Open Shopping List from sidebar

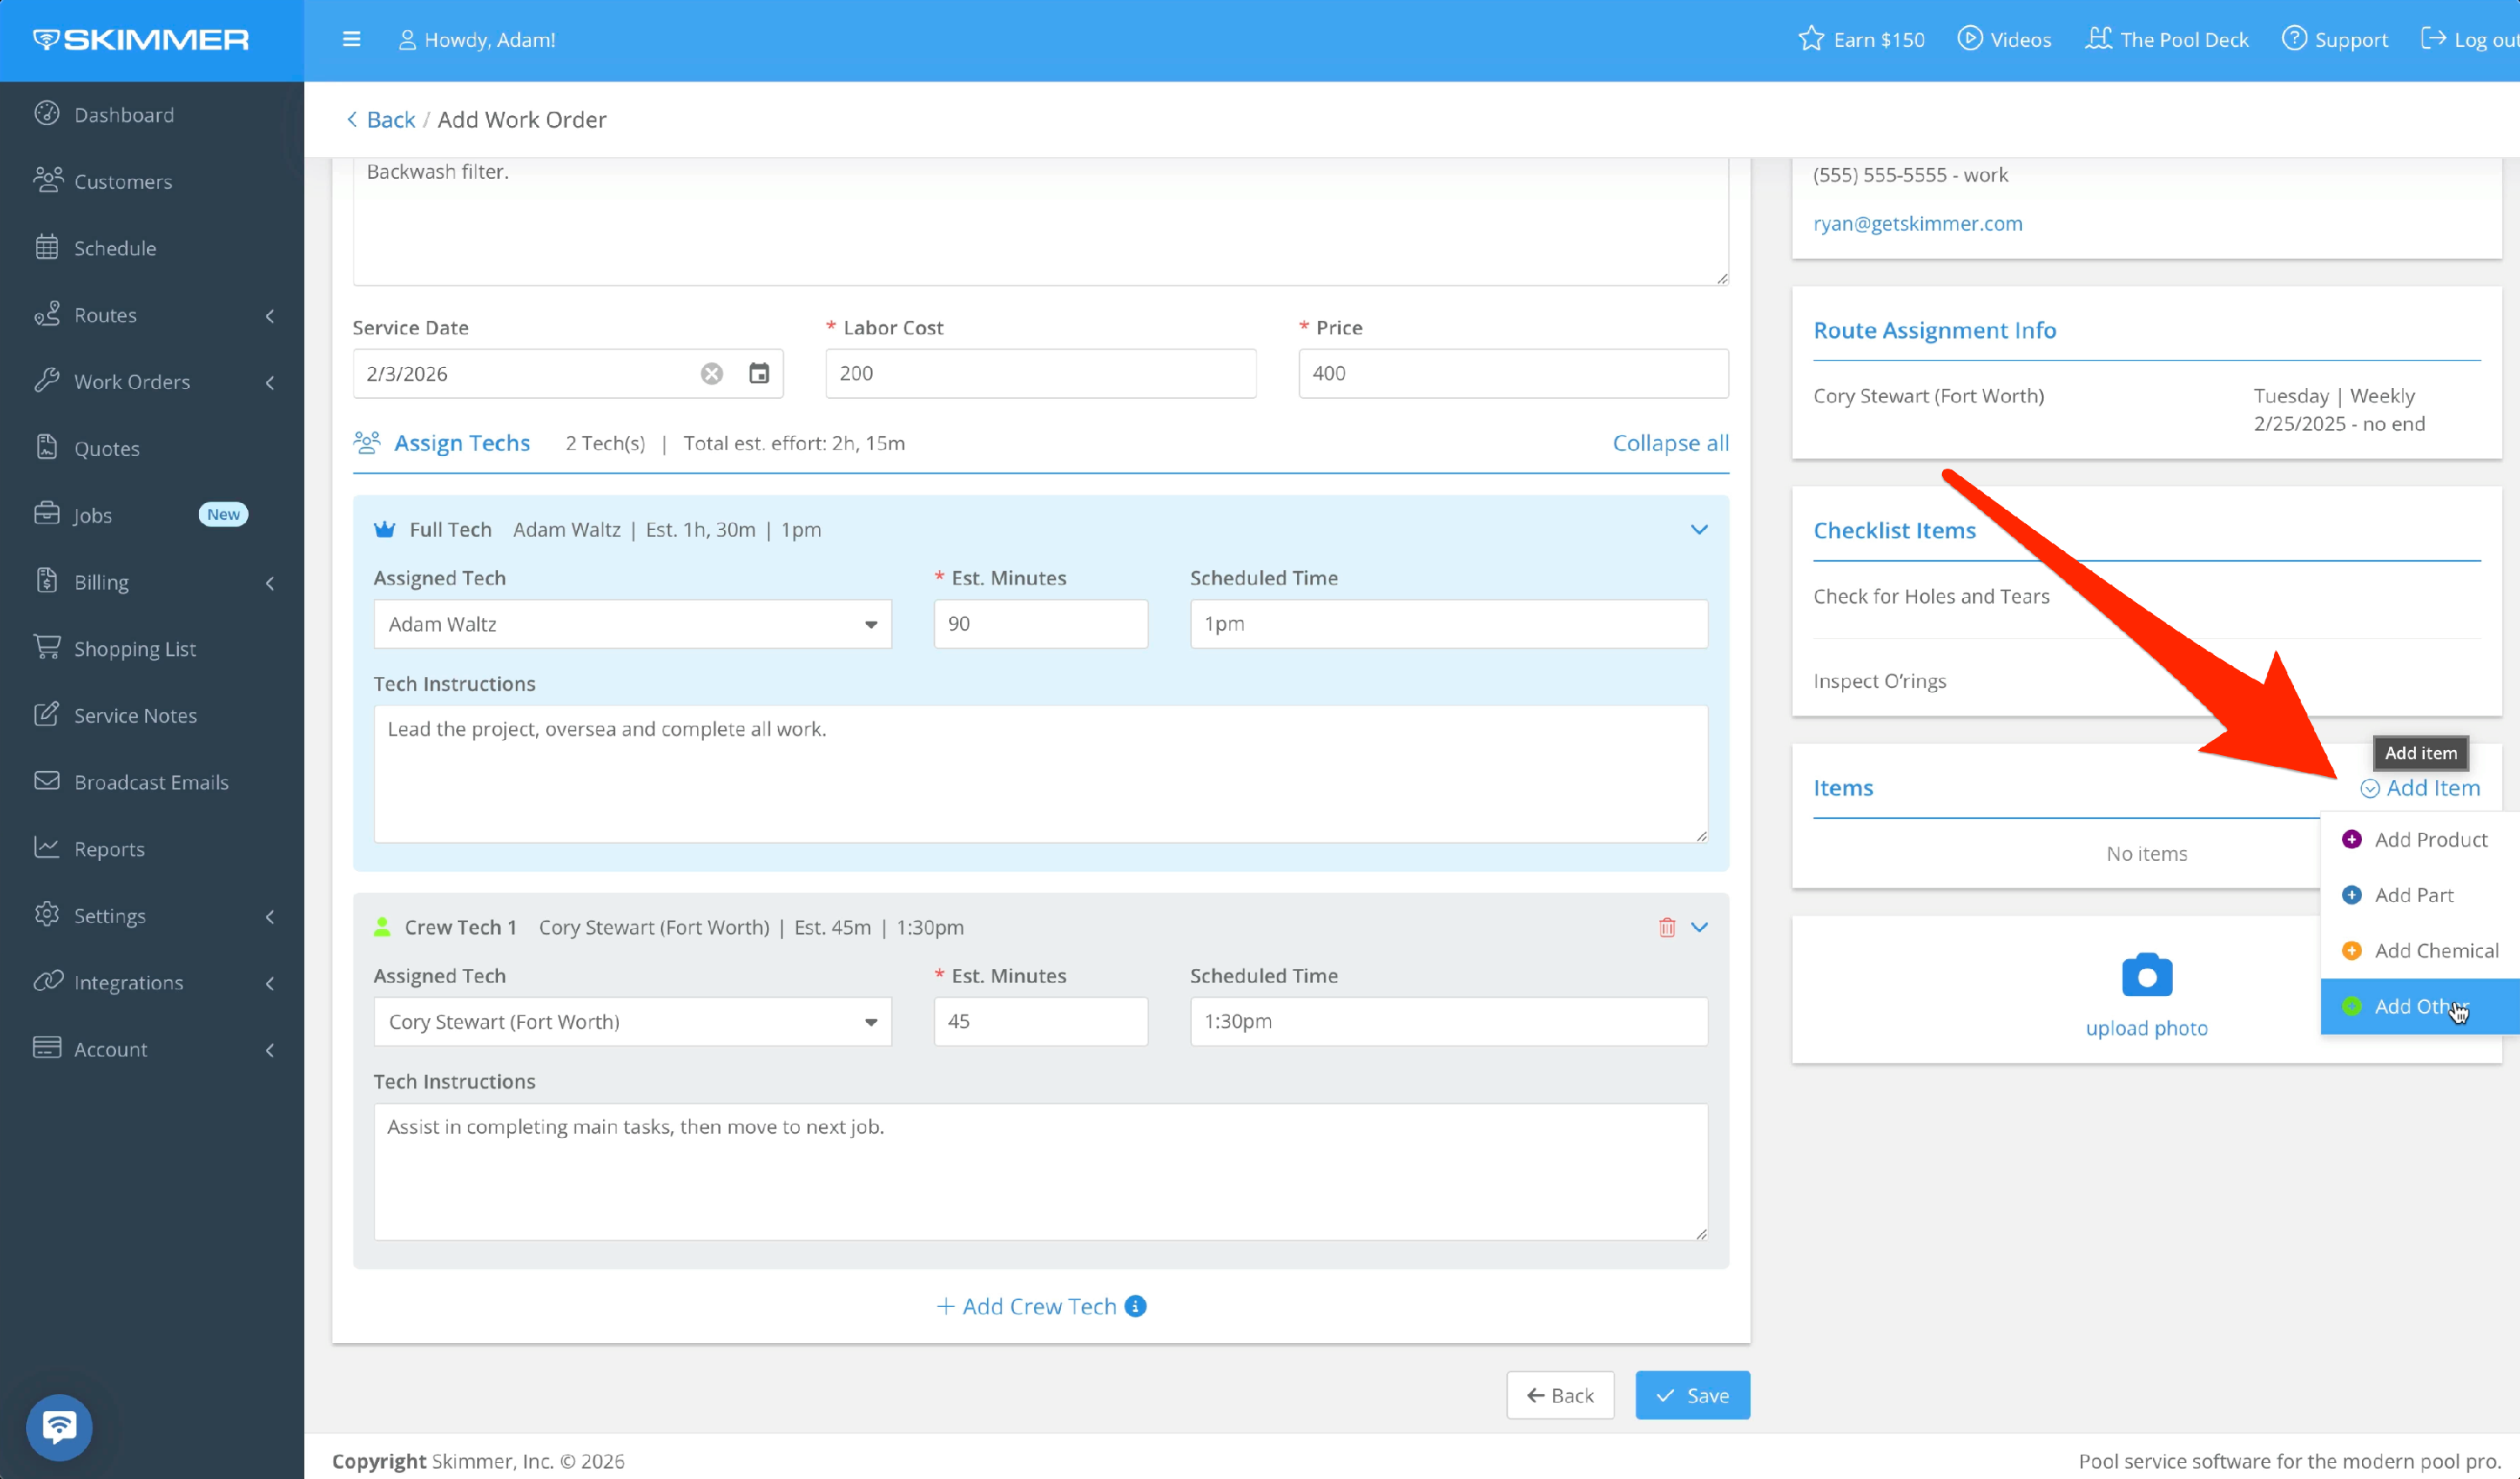pos(134,648)
